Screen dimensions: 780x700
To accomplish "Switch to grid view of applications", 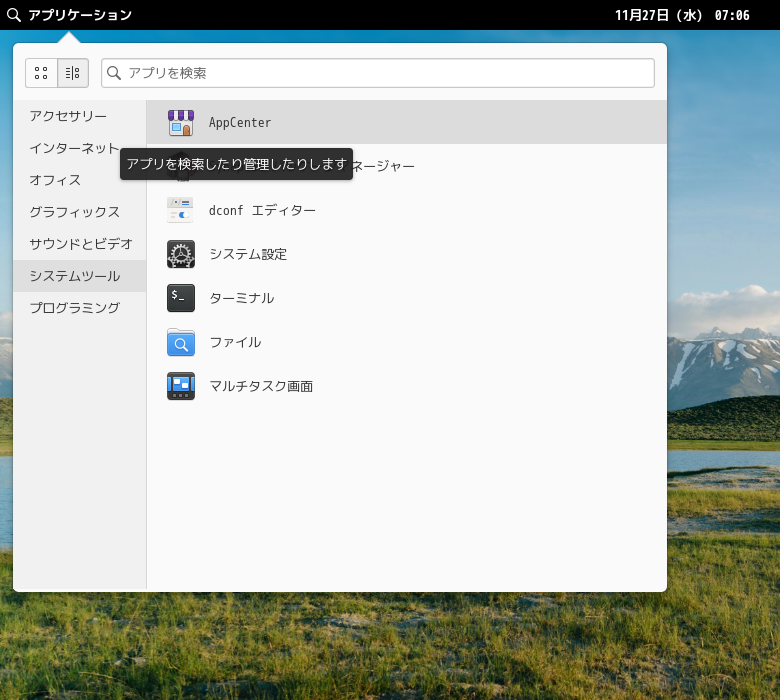I will [x=41, y=73].
